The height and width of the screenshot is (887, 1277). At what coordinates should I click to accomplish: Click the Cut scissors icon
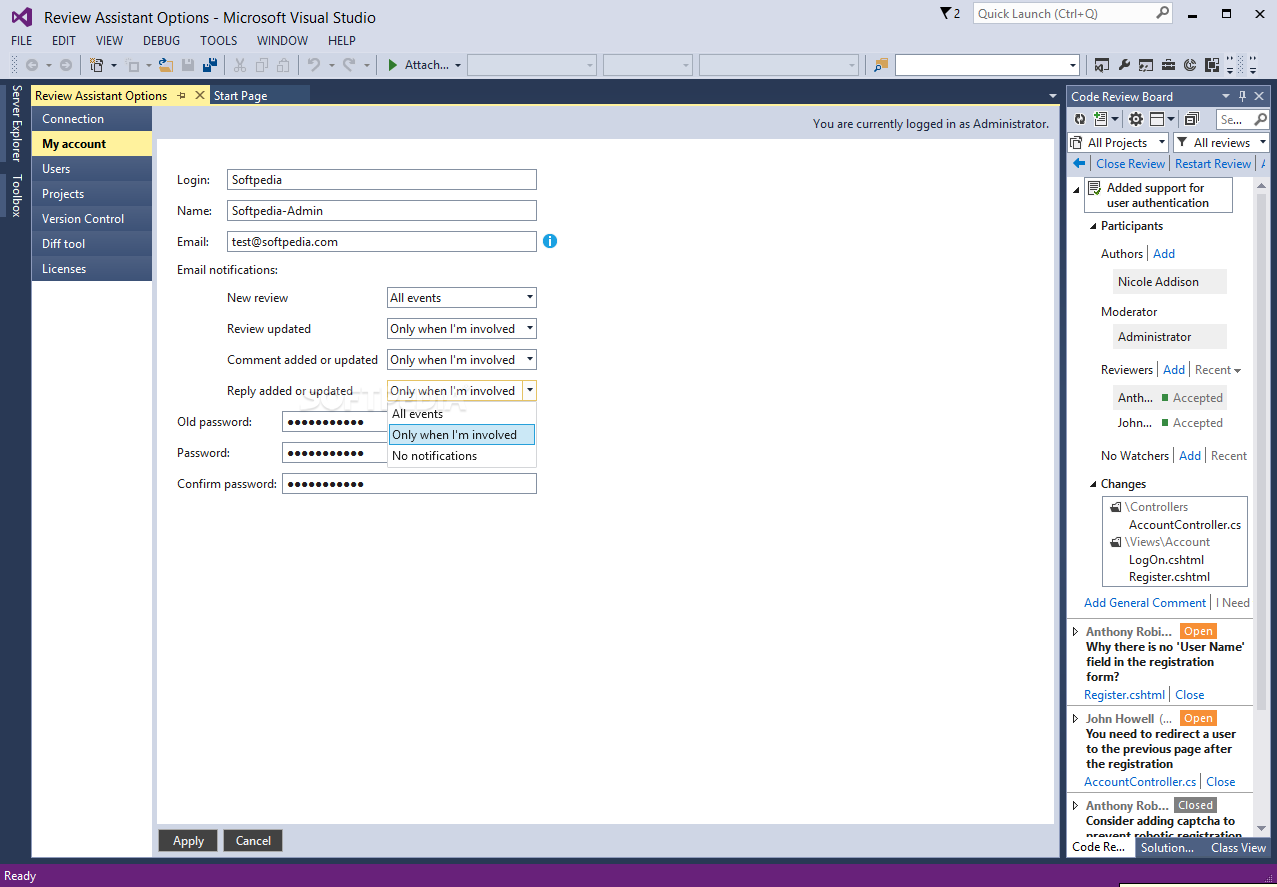point(240,65)
